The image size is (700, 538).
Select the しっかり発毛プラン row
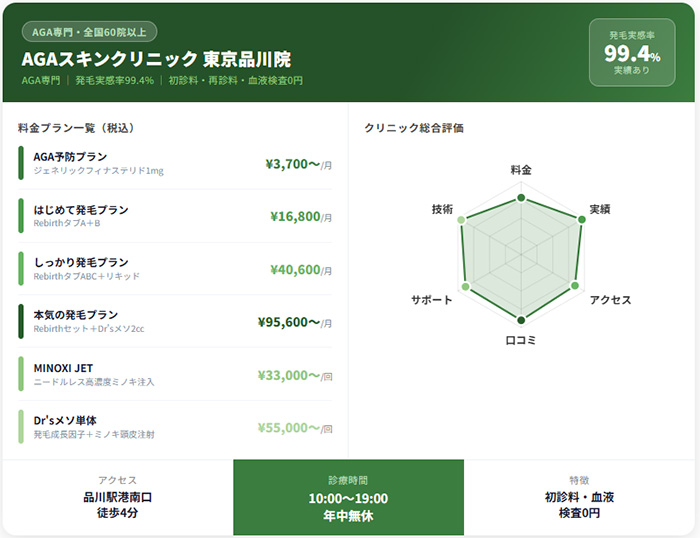coord(175,269)
